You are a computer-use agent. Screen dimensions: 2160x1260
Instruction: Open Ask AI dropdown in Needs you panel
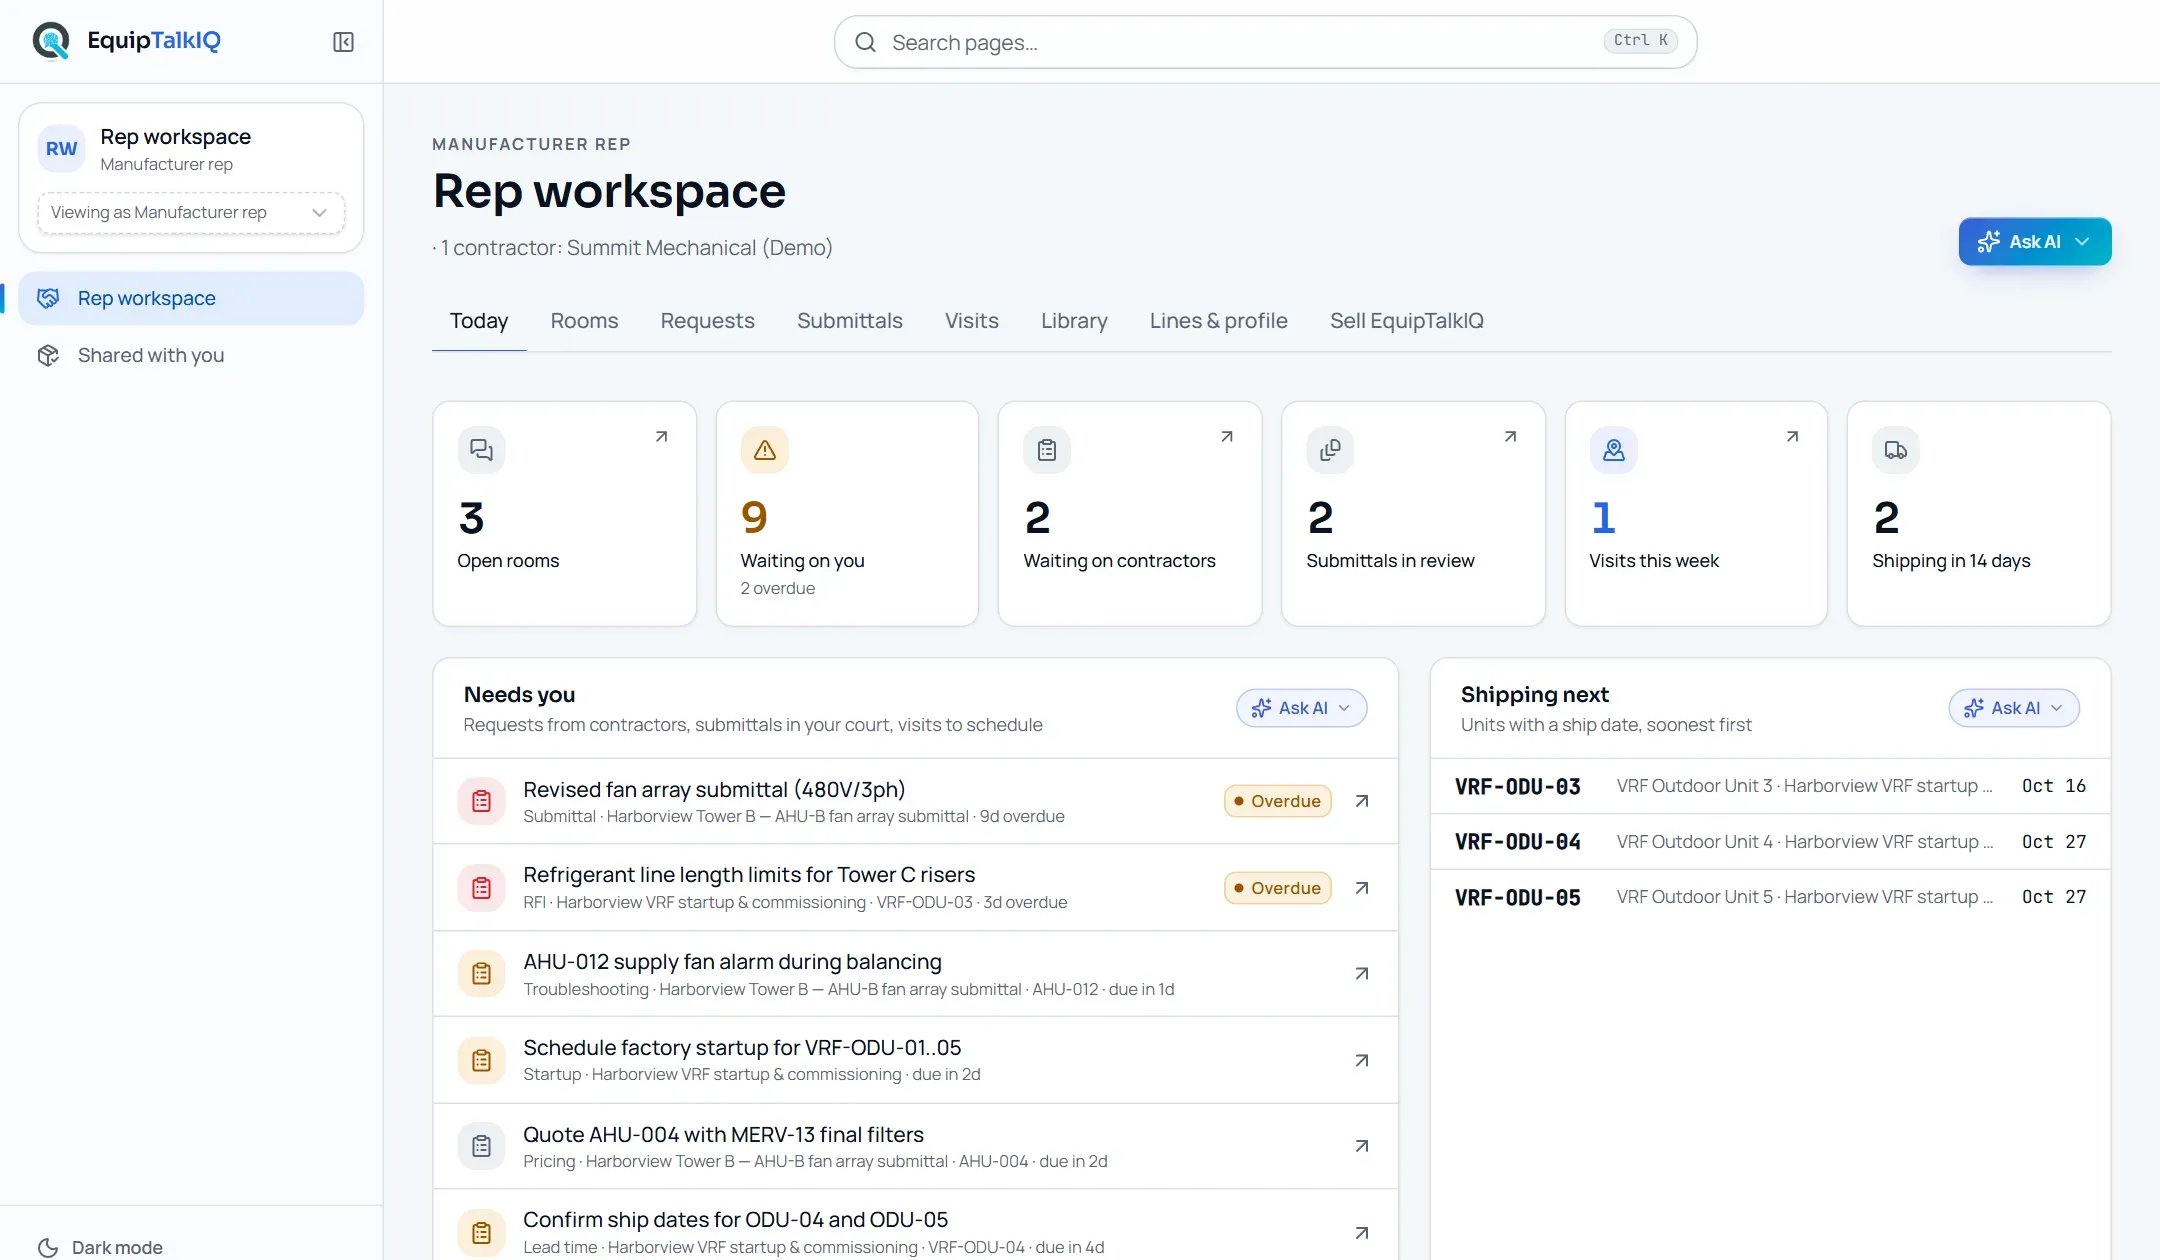click(x=1301, y=708)
